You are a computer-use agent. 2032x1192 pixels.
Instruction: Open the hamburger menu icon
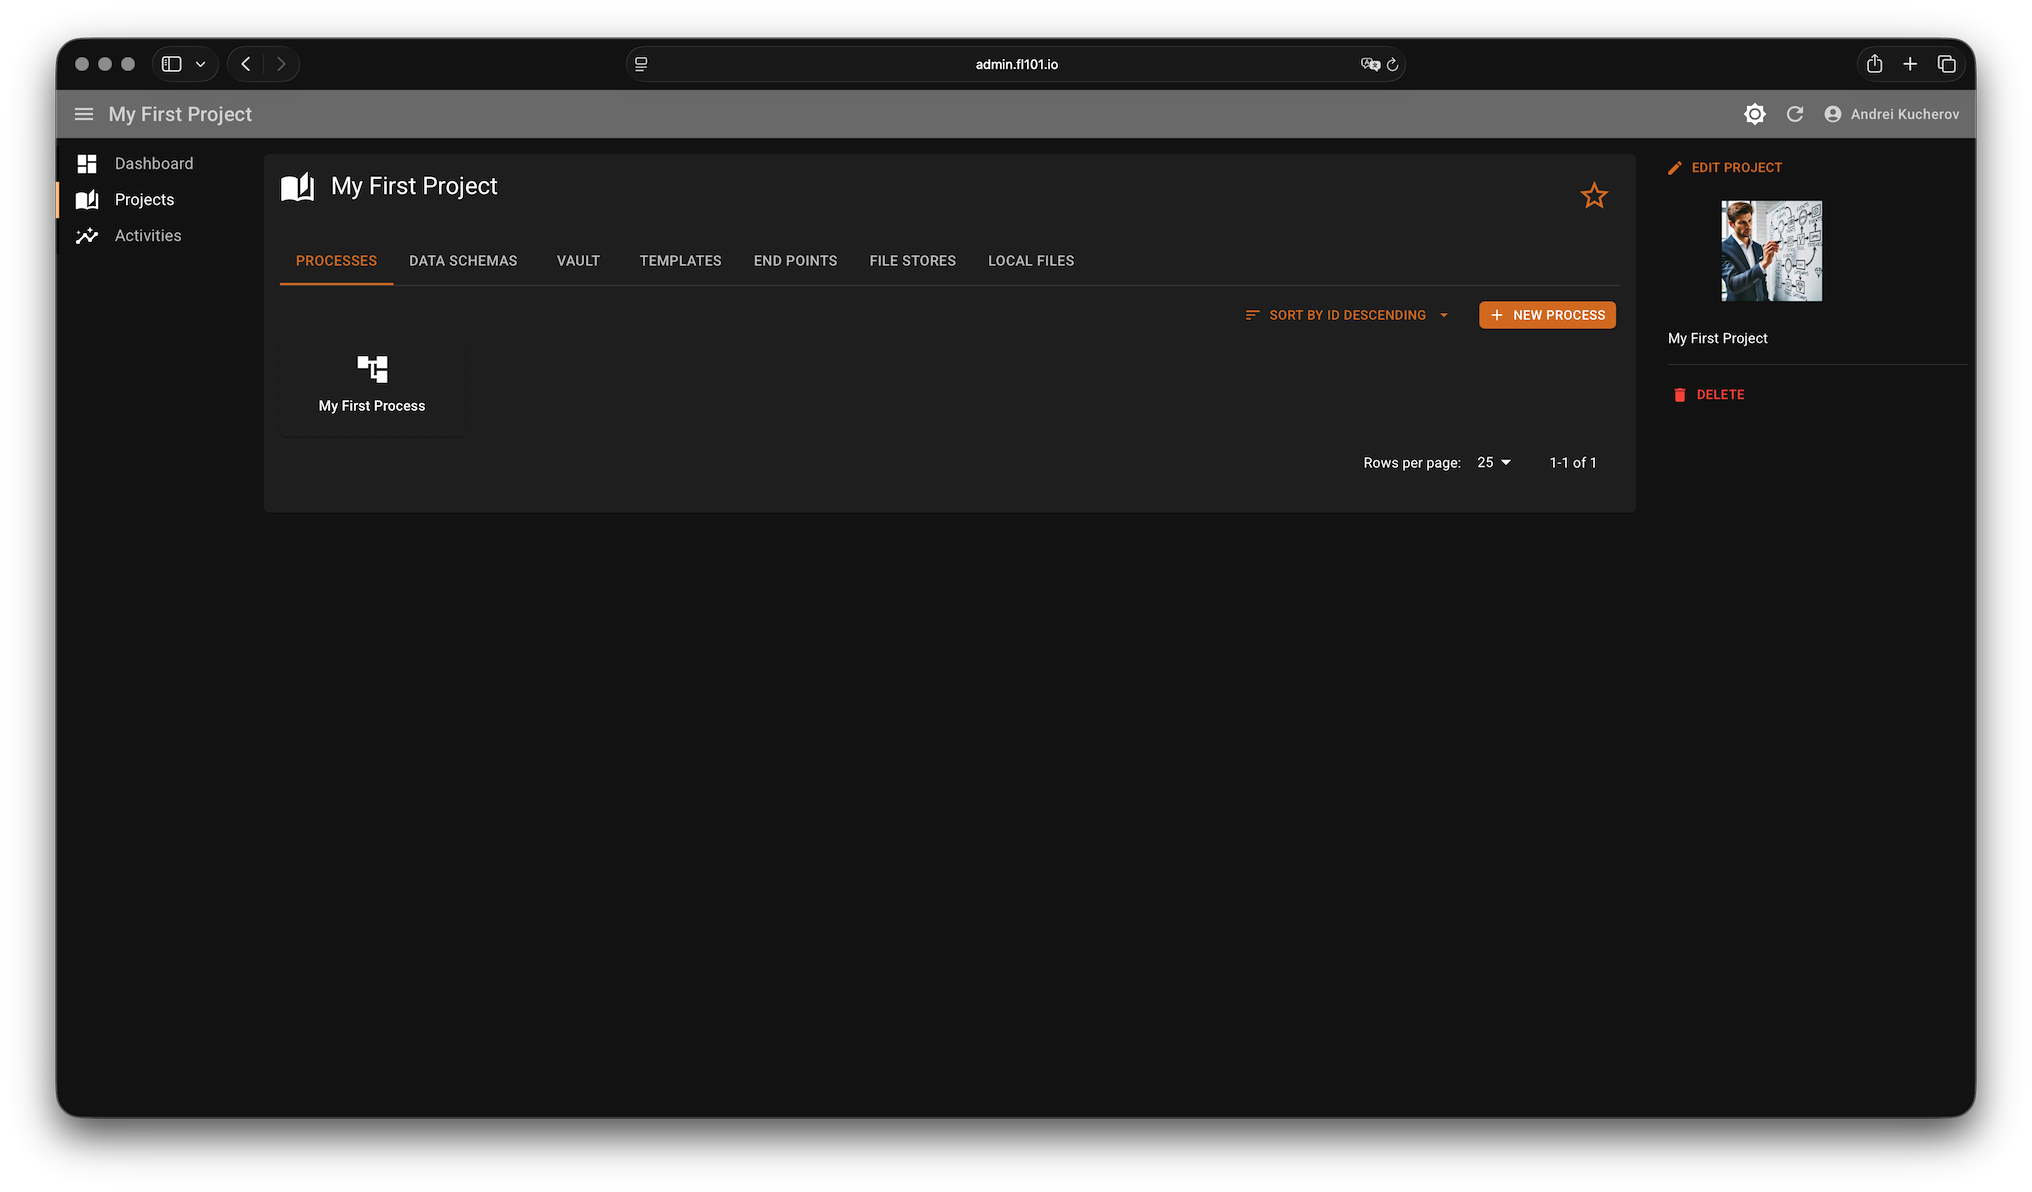(84, 114)
